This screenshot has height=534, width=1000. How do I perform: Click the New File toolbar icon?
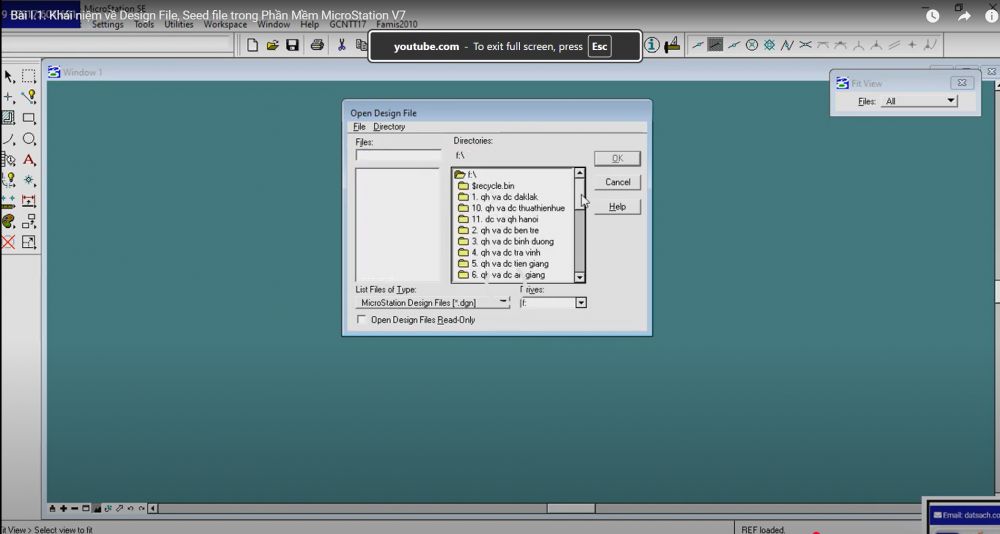(253, 45)
